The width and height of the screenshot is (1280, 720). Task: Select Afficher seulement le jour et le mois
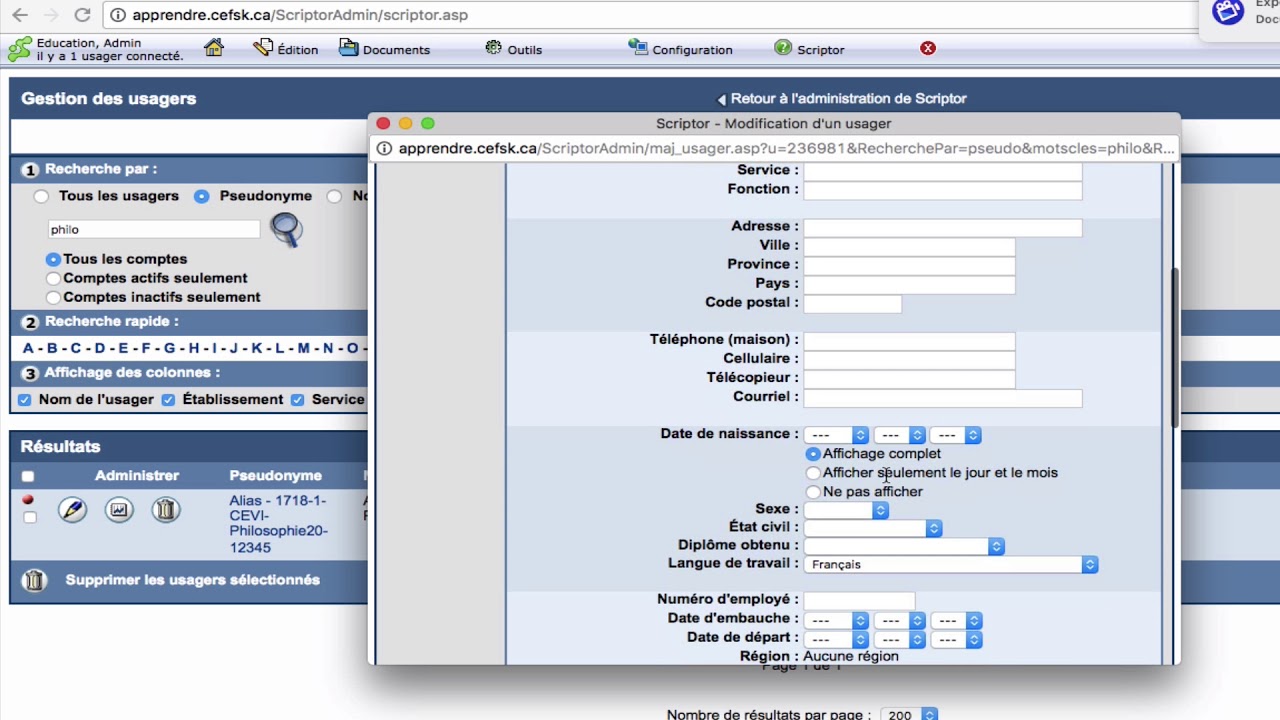(x=813, y=473)
